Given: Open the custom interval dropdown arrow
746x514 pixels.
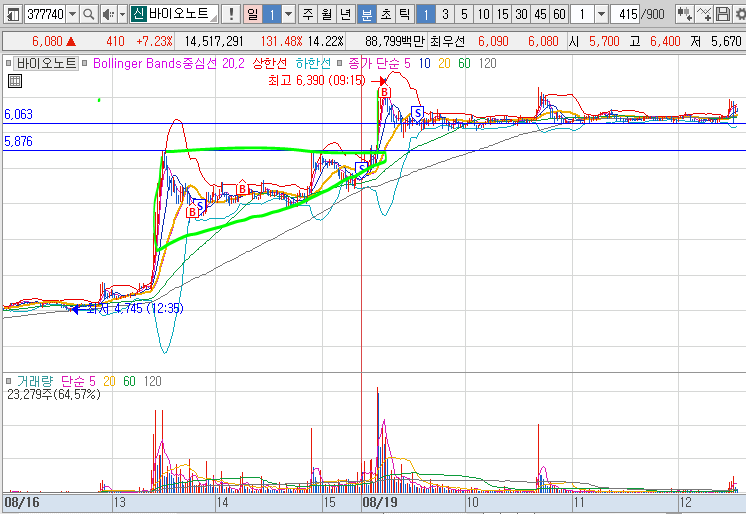Looking at the screenshot, I should (601, 14).
